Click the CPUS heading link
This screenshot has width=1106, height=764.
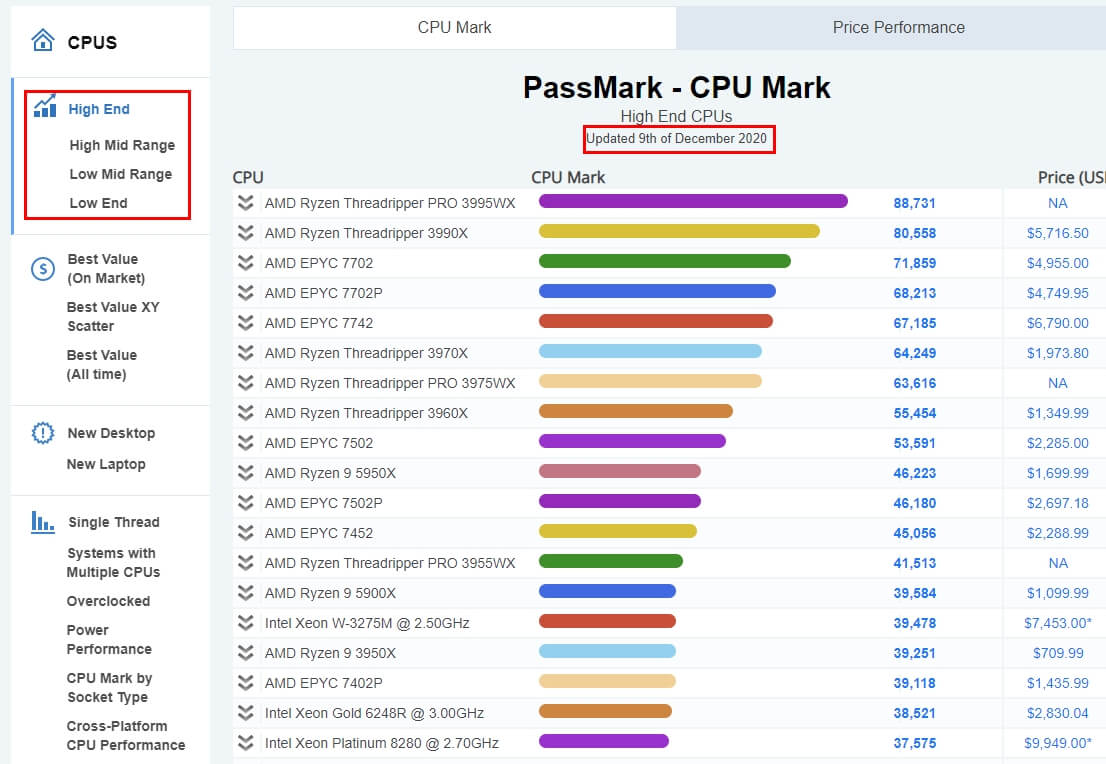pos(92,42)
